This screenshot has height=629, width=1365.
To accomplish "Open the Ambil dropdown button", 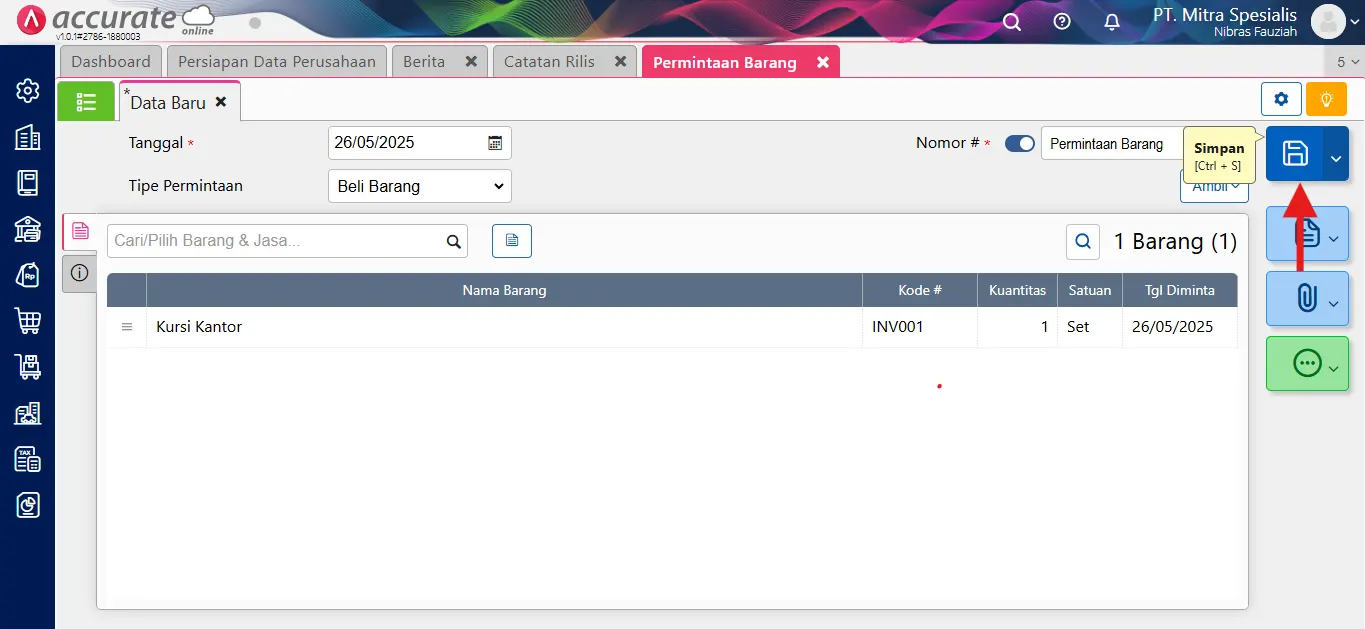I will tap(1214, 186).
